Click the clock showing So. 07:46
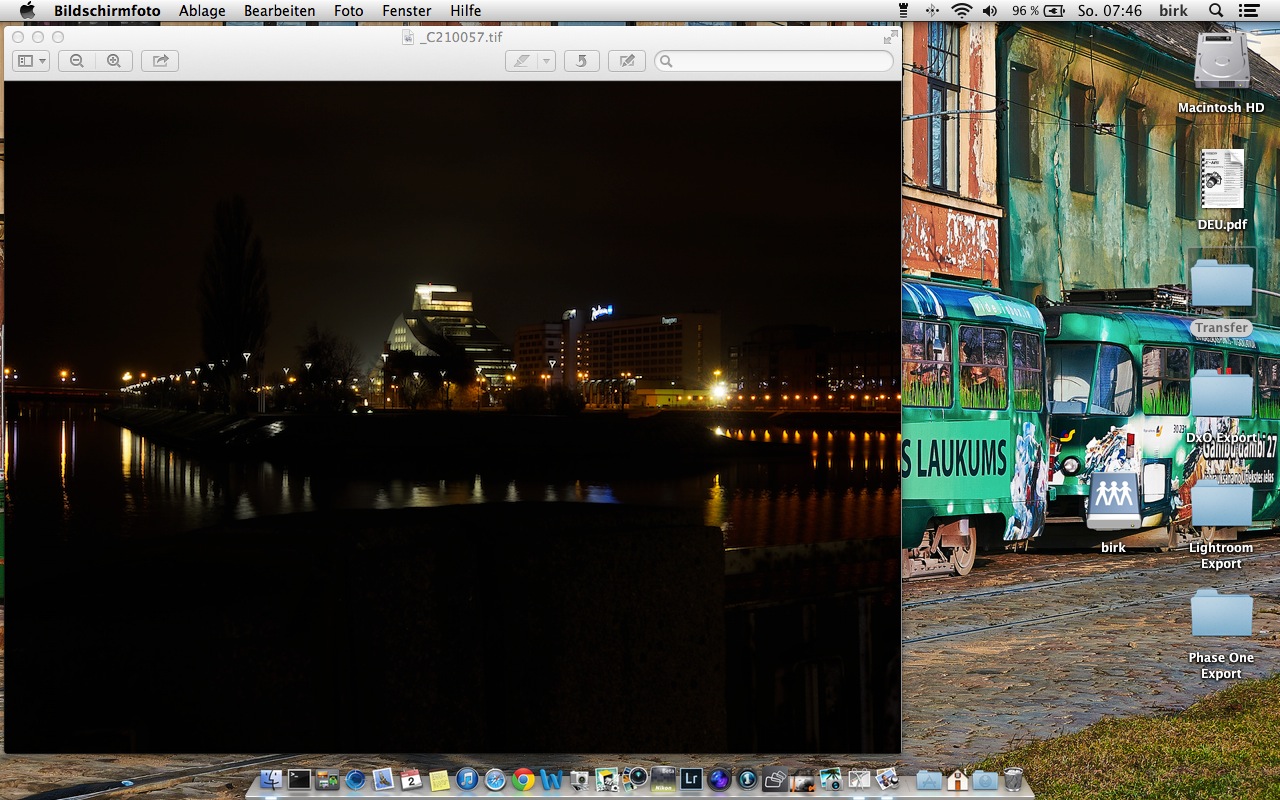This screenshot has width=1280, height=800. pyautogui.click(x=1110, y=11)
